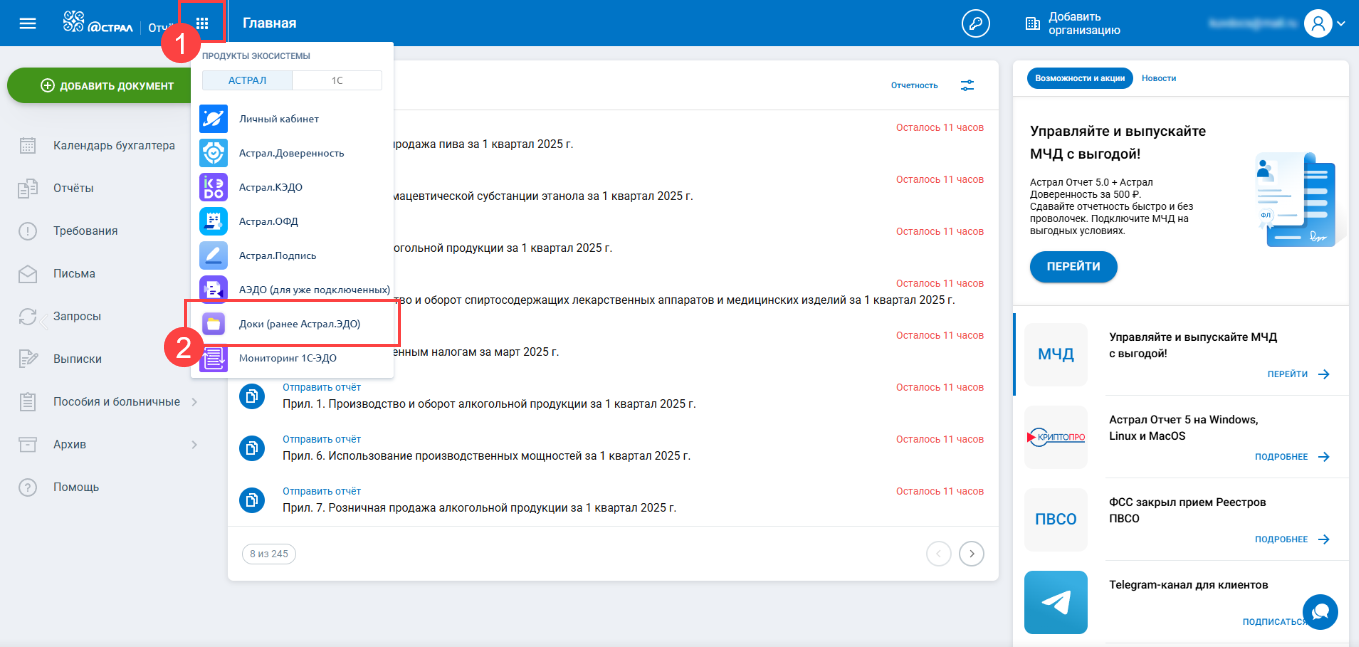Click the Письма envelope icon

pyautogui.click(x=28, y=274)
